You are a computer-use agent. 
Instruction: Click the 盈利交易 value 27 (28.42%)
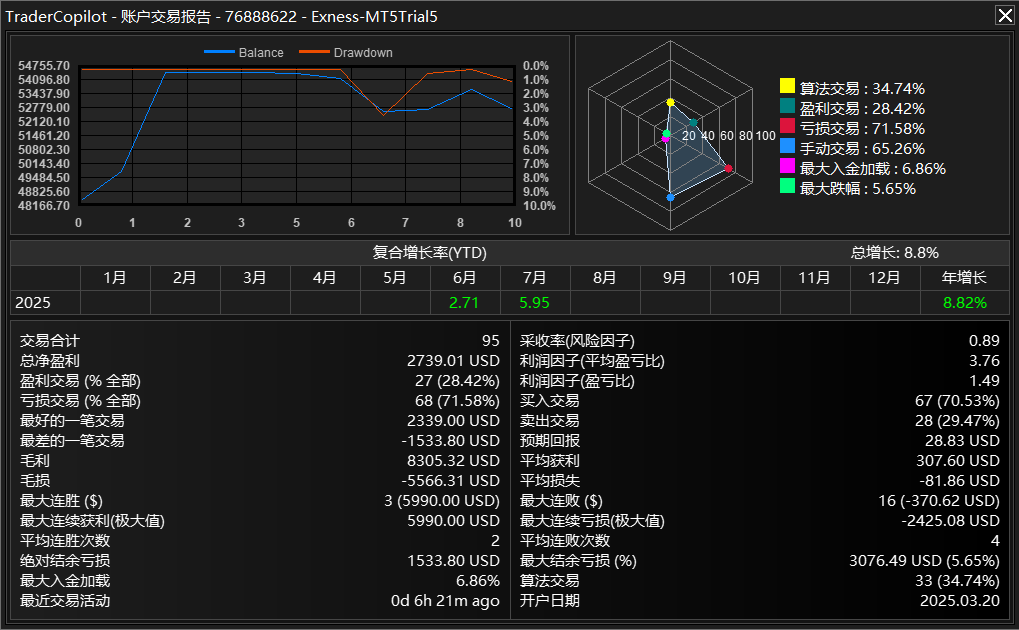coord(458,380)
